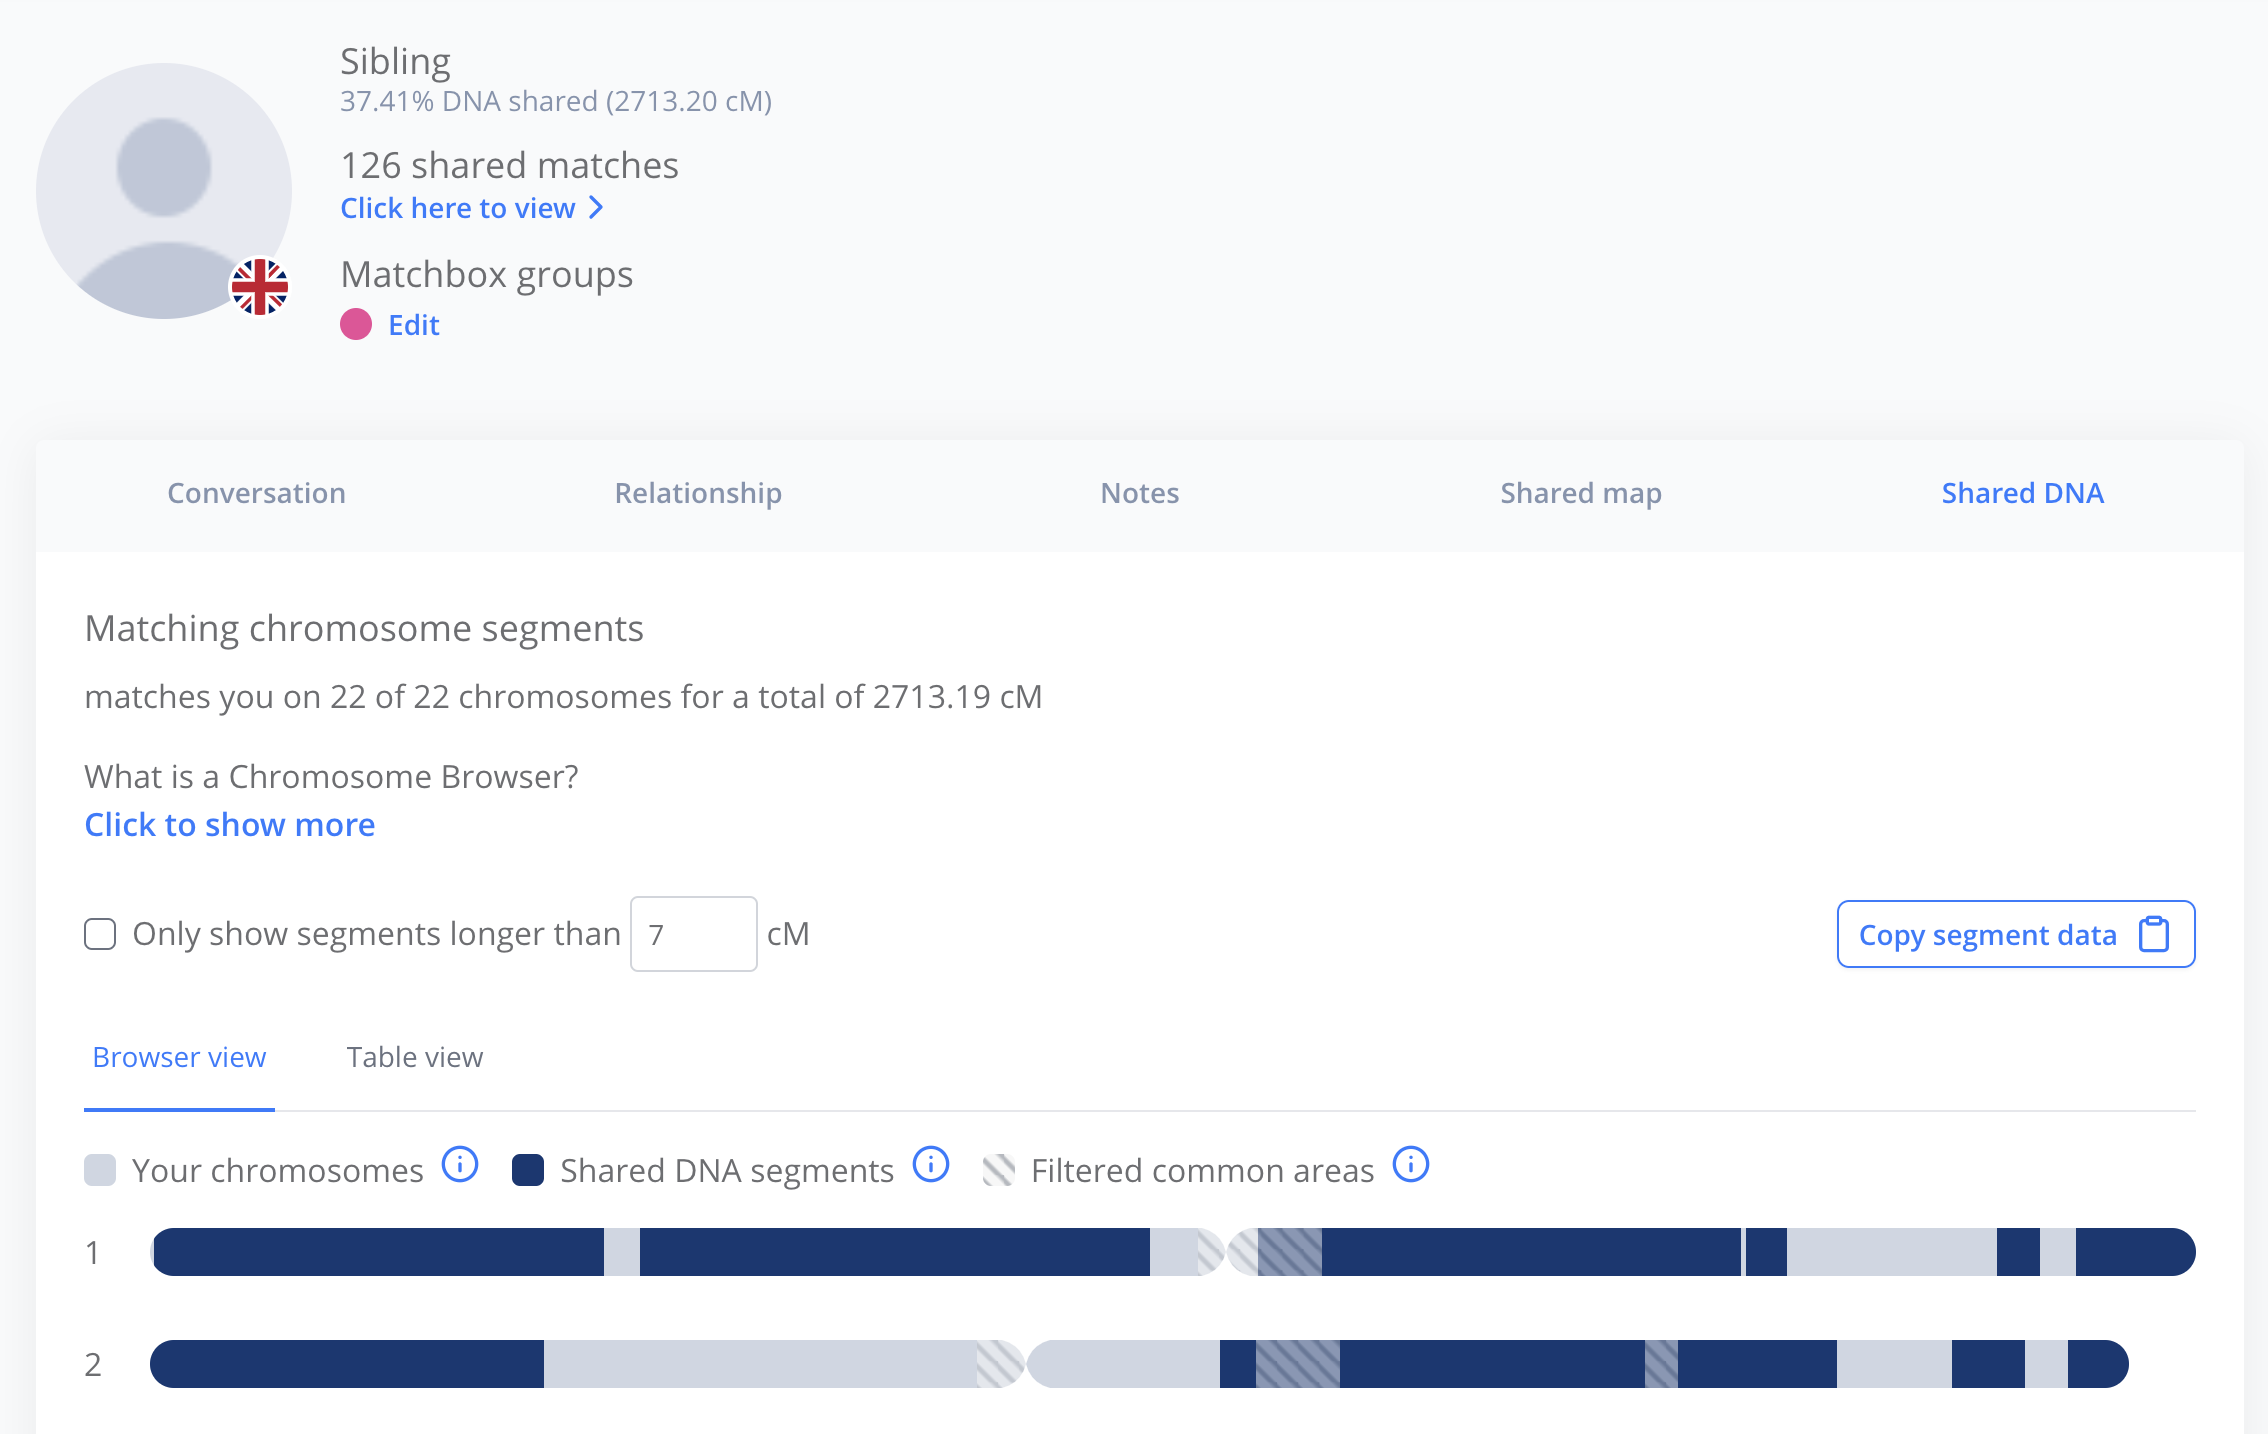Click the dark Shared DNA segments legend swatch

[528, 1170]
